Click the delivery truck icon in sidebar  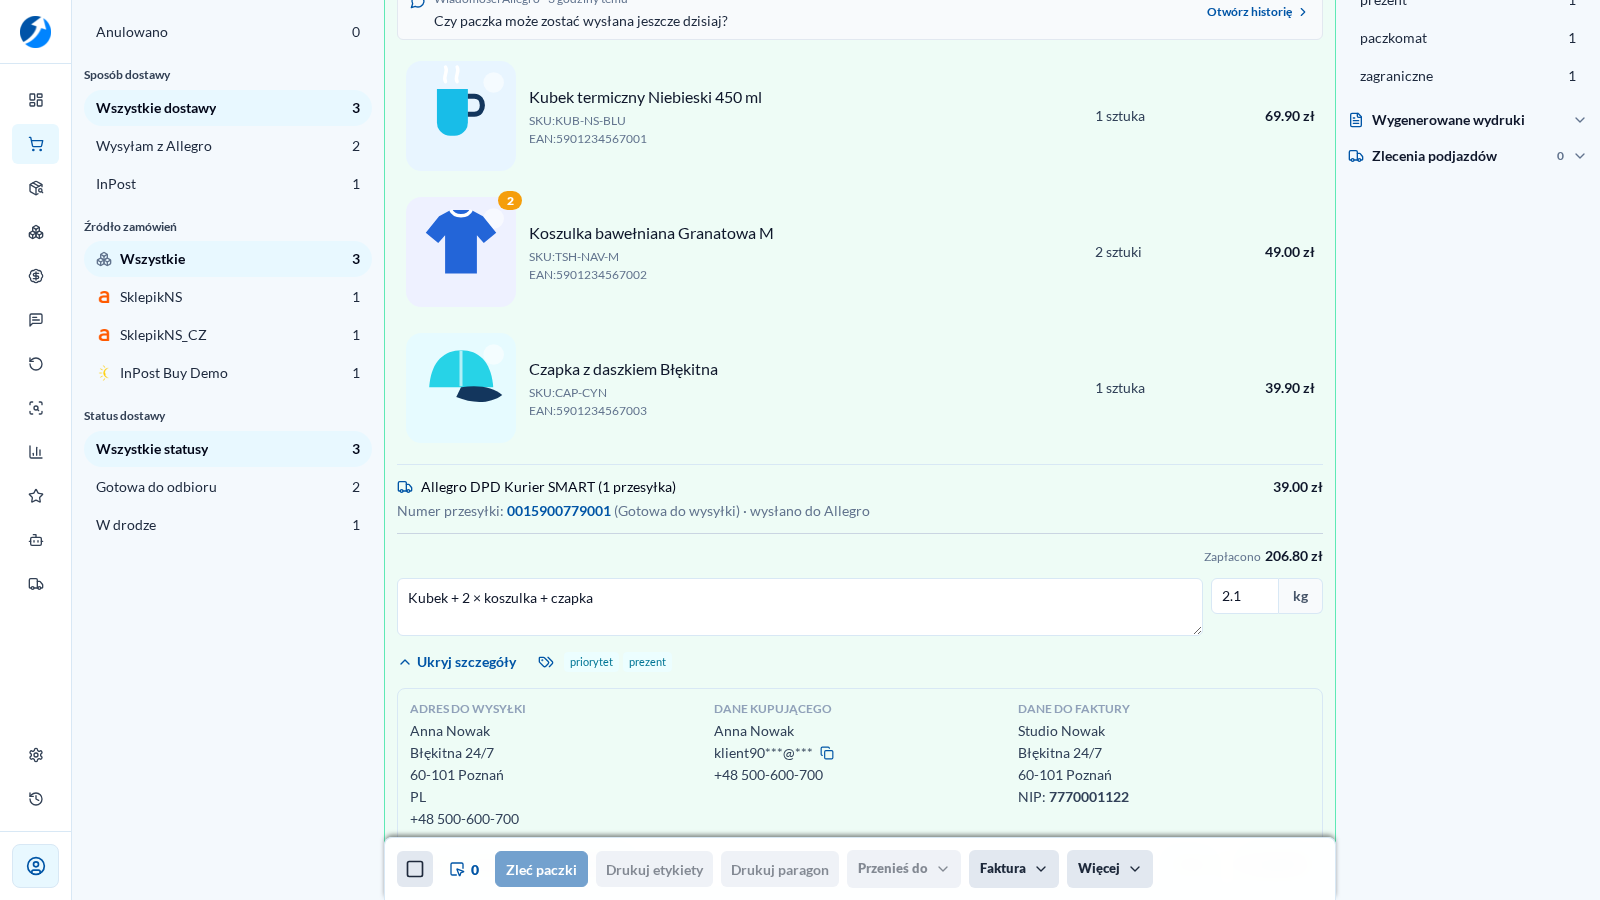(x=36, y=584)
